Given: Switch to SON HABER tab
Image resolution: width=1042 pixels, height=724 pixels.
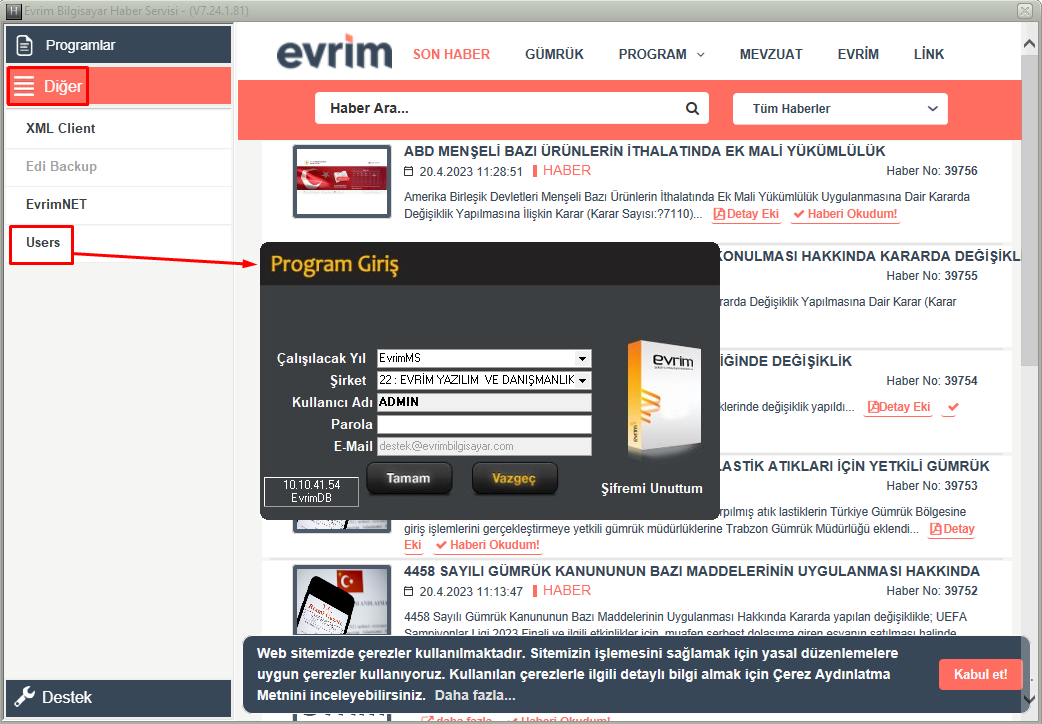Looking at the screenshot, I should pyautogui.click(x=451, y=55).
